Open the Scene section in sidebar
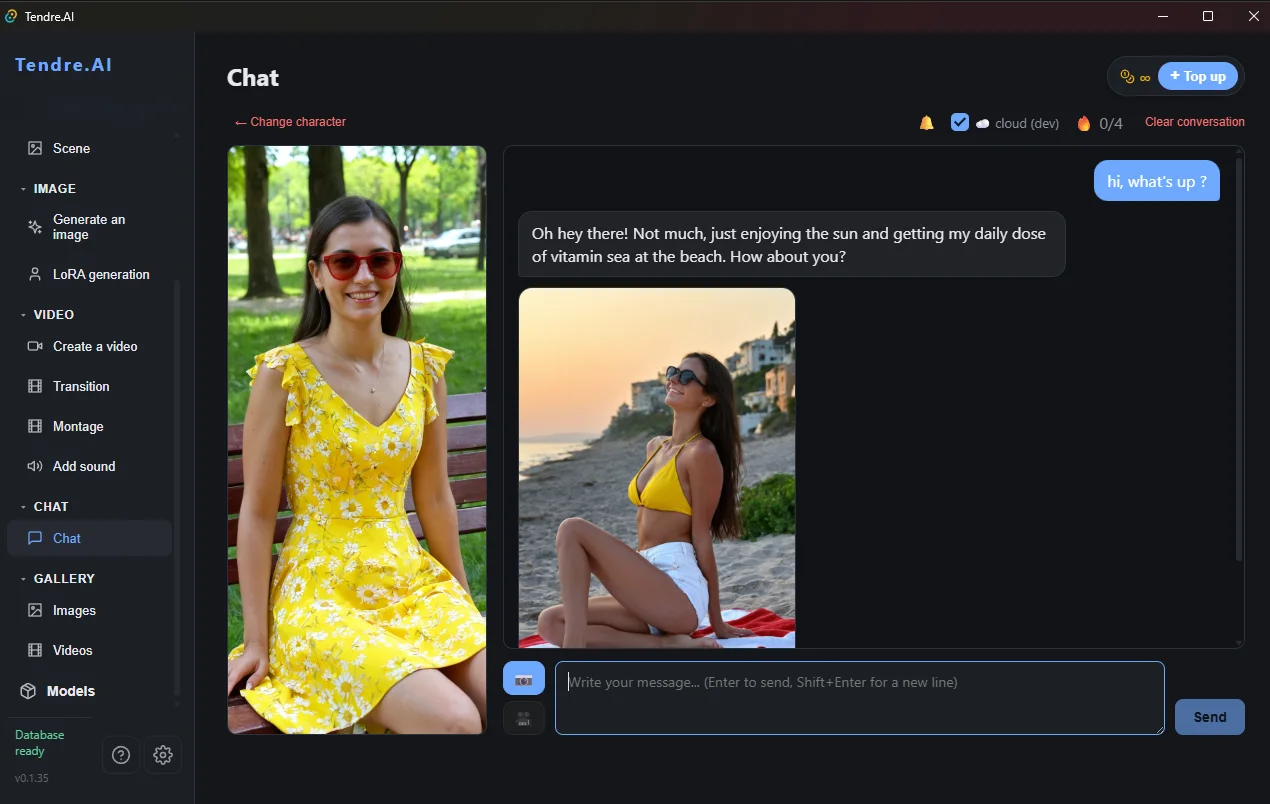 click(89, 148)
